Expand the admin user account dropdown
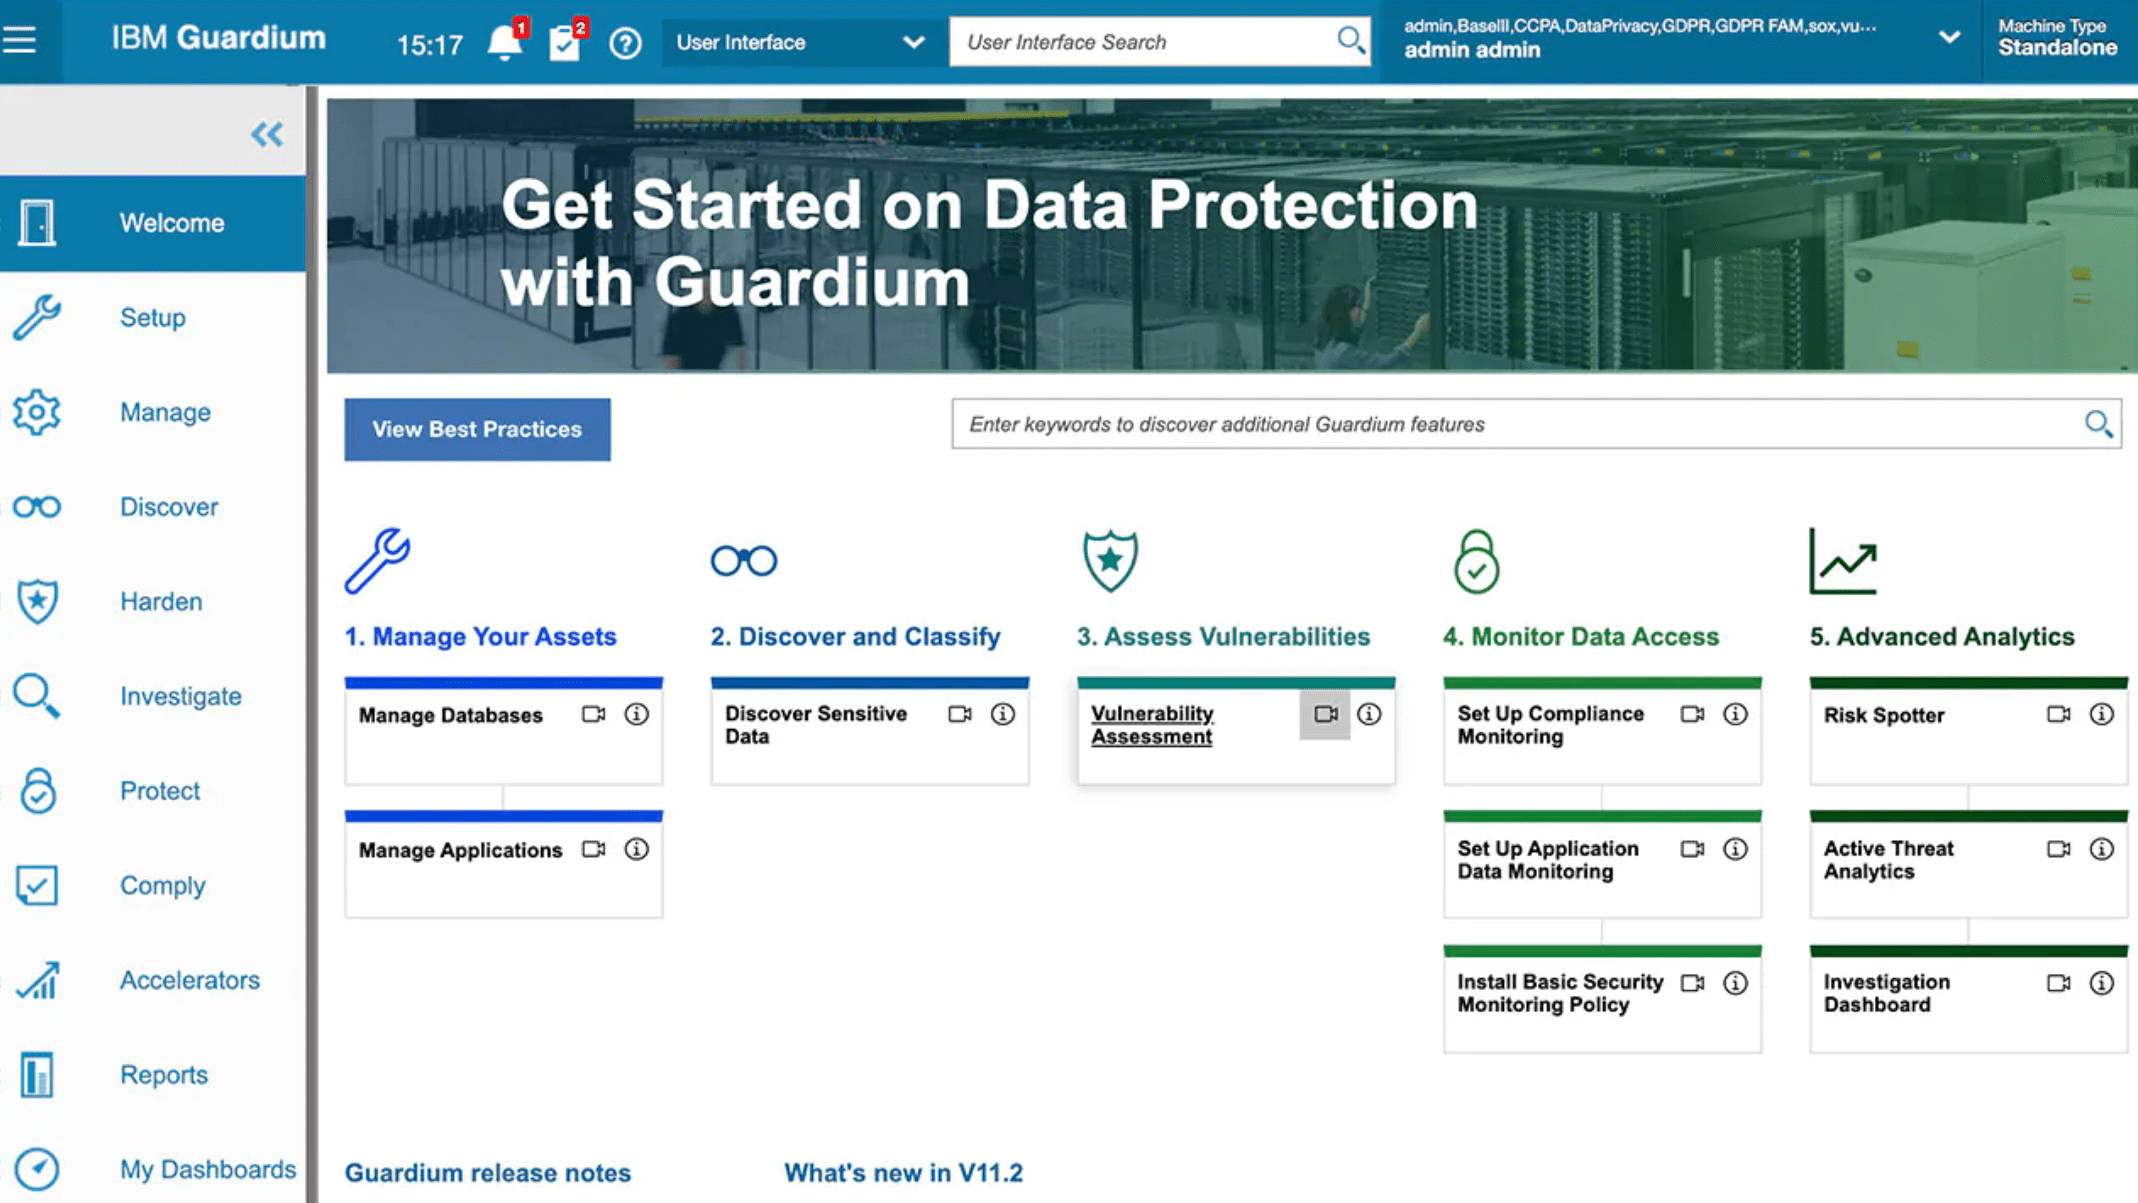2138x1203 pixels. [1948, 38]
